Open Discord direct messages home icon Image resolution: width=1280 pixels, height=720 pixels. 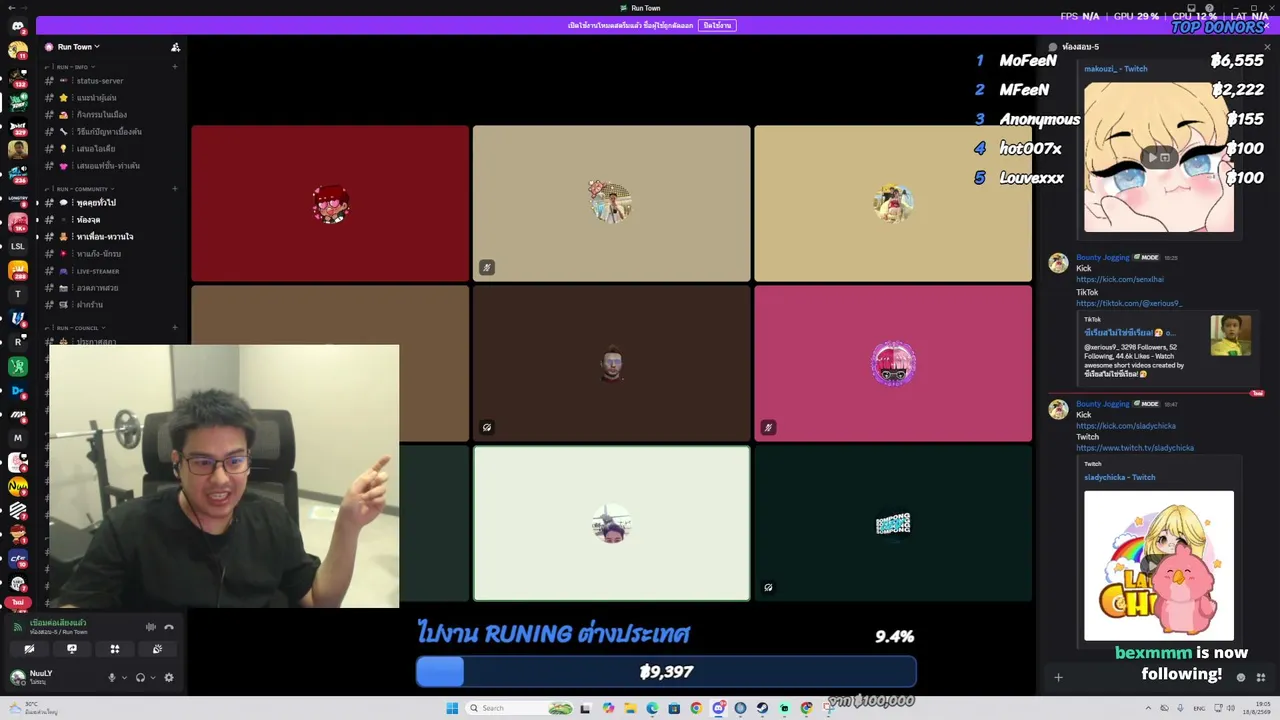tap(17, 26)
